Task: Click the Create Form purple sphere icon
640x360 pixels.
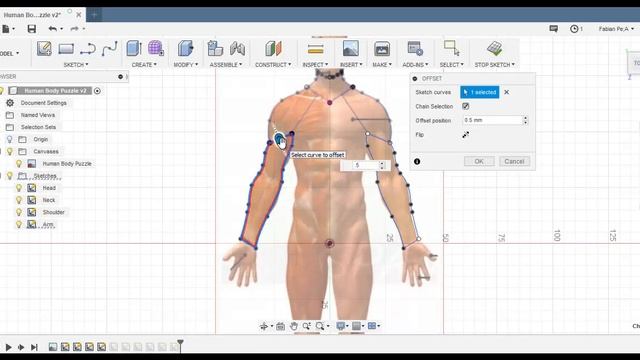Action: pos(156,48)
